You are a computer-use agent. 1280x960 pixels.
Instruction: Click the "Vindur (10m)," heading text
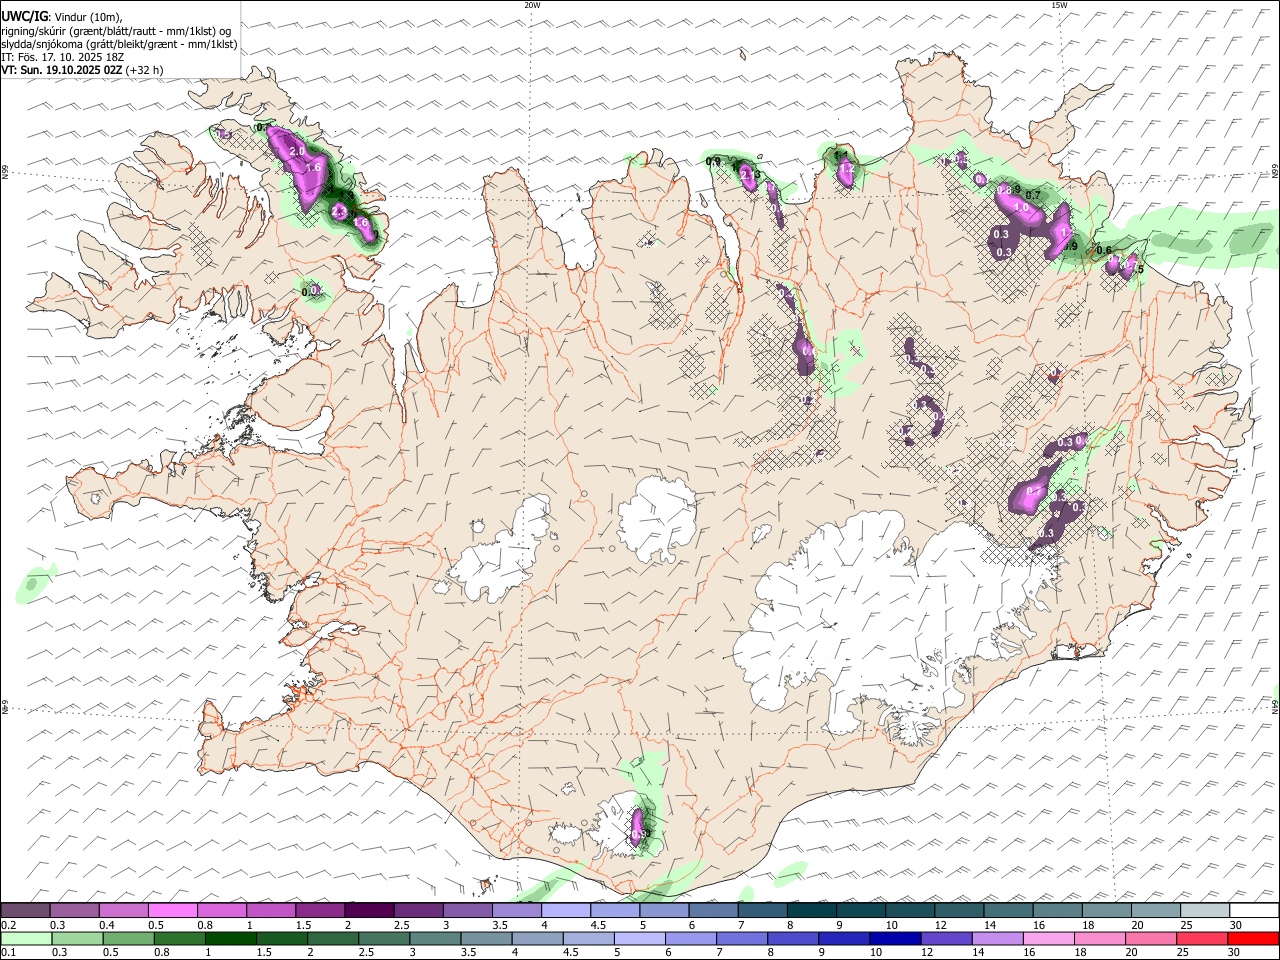[x=88, y=17]
